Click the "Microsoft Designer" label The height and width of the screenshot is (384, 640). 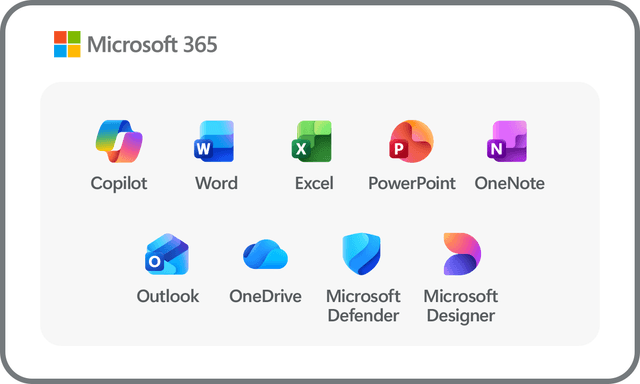[461, 306]
